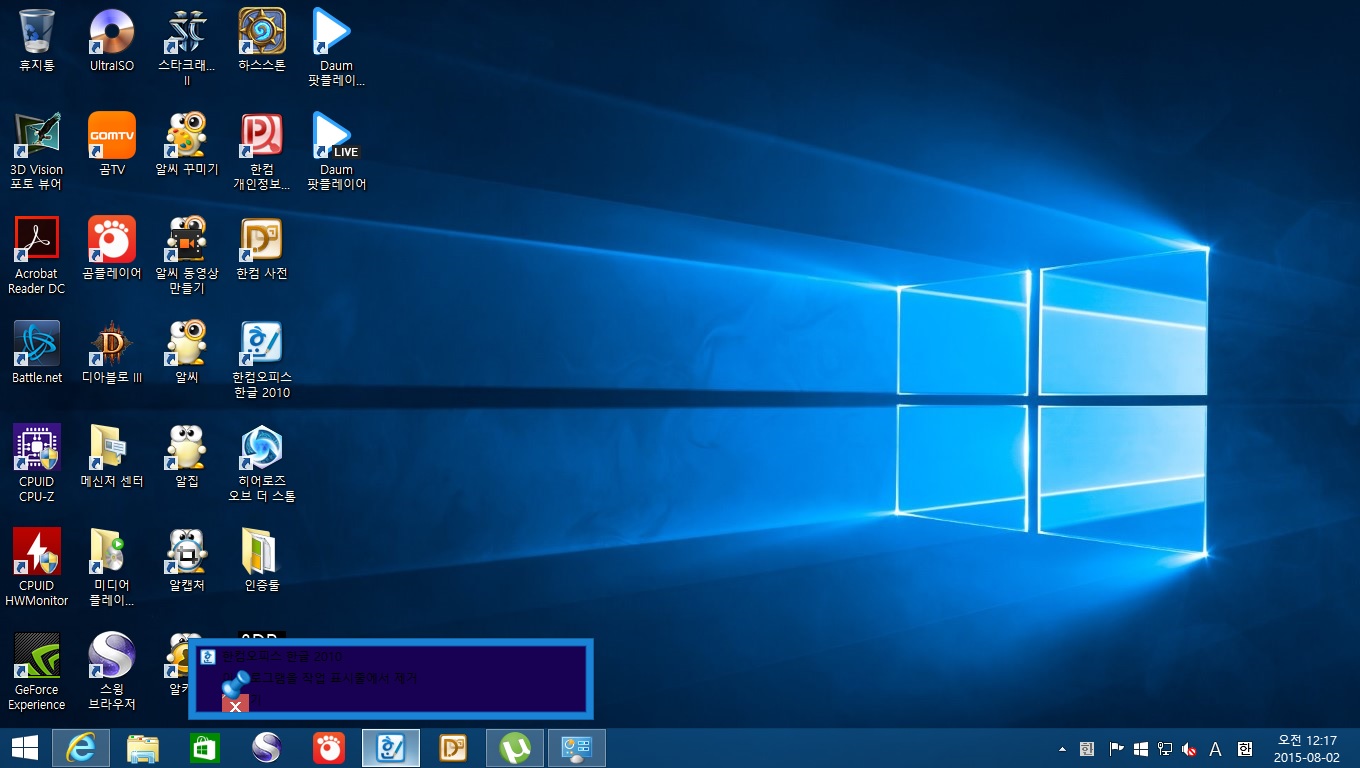Select the 알씨 꾸미기 desktop icon
Screen dimensions: 1360x768
(187, 145)
